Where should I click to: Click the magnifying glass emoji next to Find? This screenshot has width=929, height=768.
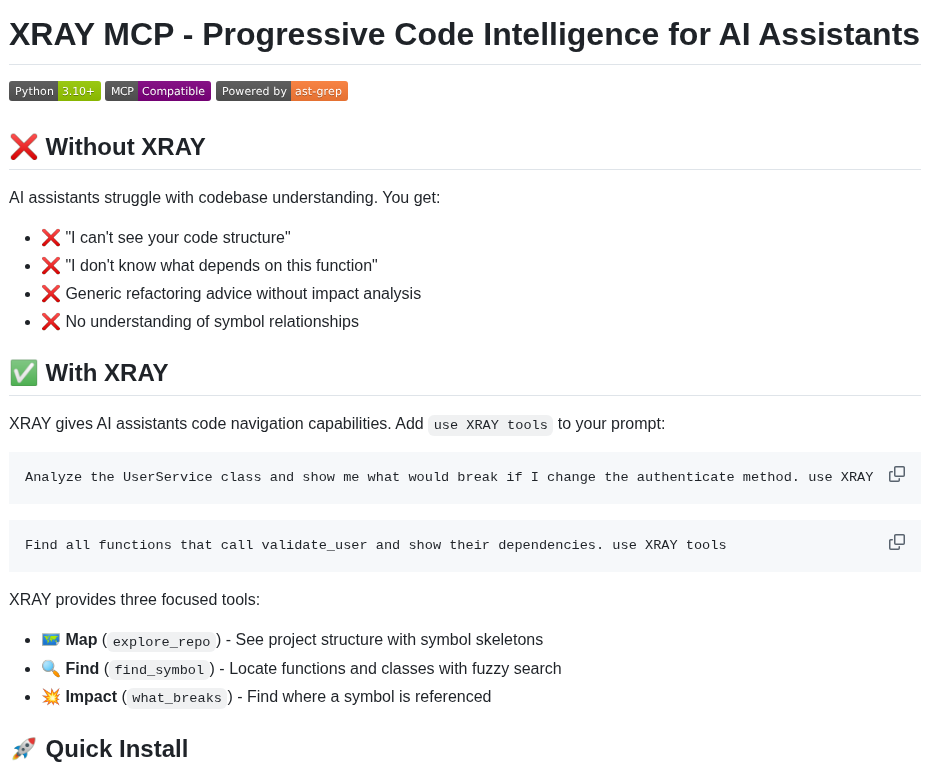tap(51, 668)
